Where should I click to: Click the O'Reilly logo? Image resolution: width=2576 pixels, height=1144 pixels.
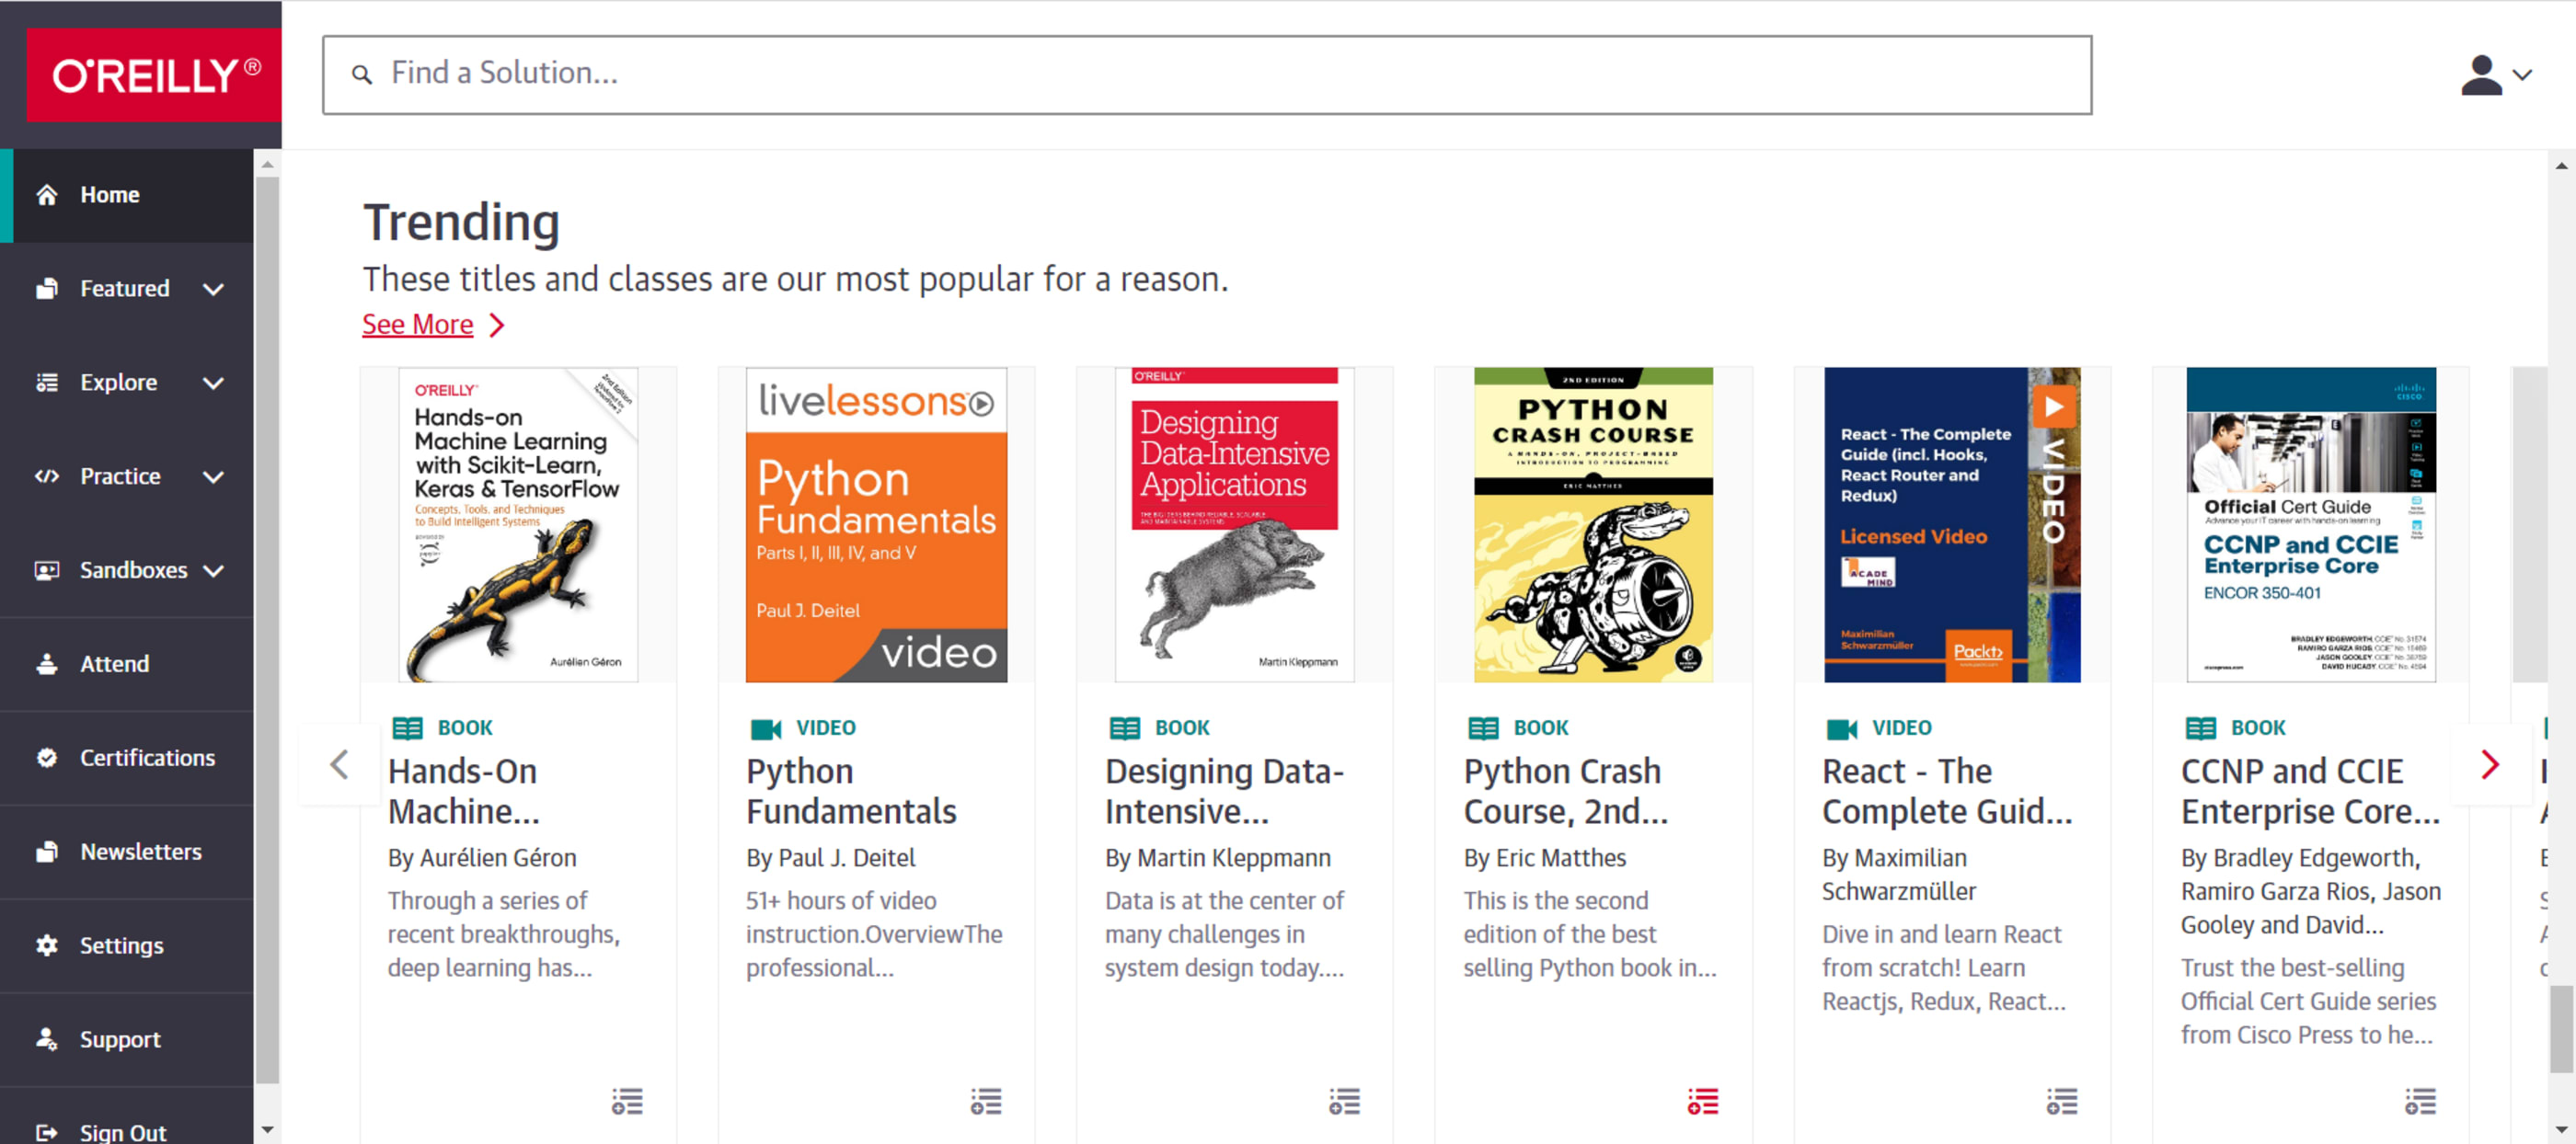pos(154,75)
